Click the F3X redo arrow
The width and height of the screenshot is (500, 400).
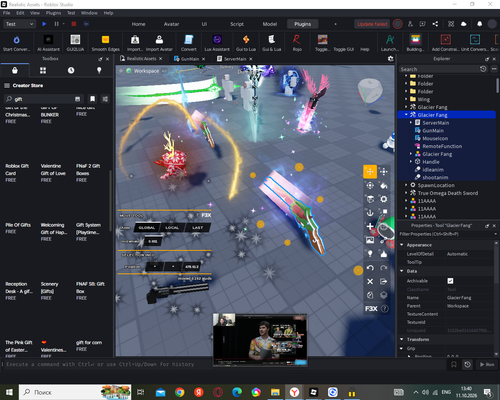(384, 268)
